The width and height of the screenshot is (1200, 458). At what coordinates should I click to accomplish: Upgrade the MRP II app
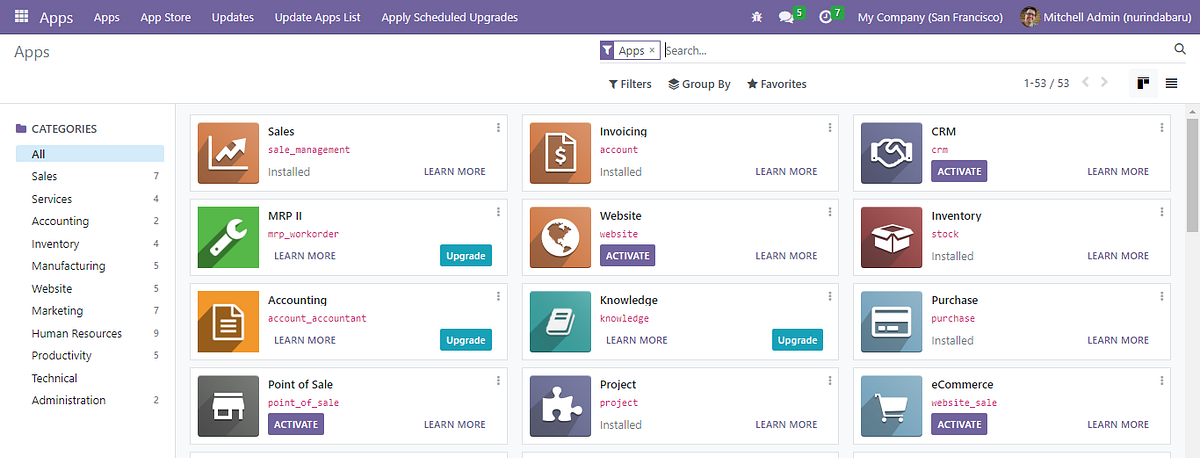(466, 256)
